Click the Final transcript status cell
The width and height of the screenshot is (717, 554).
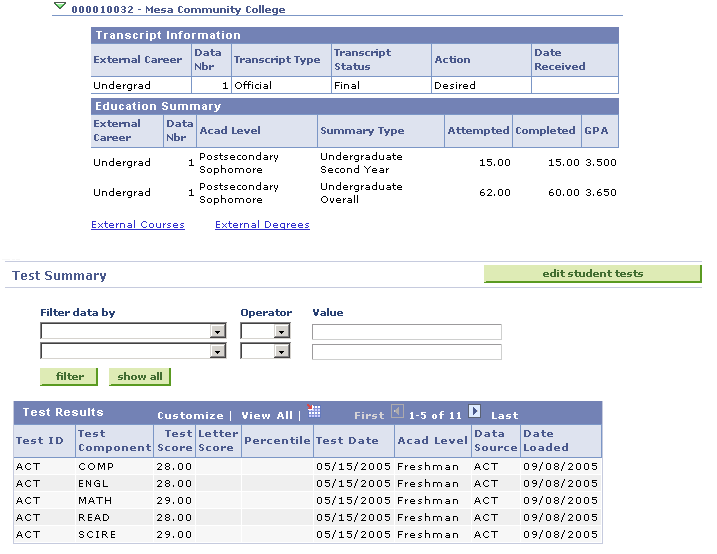pyautogui.click(x=381, y=85)
